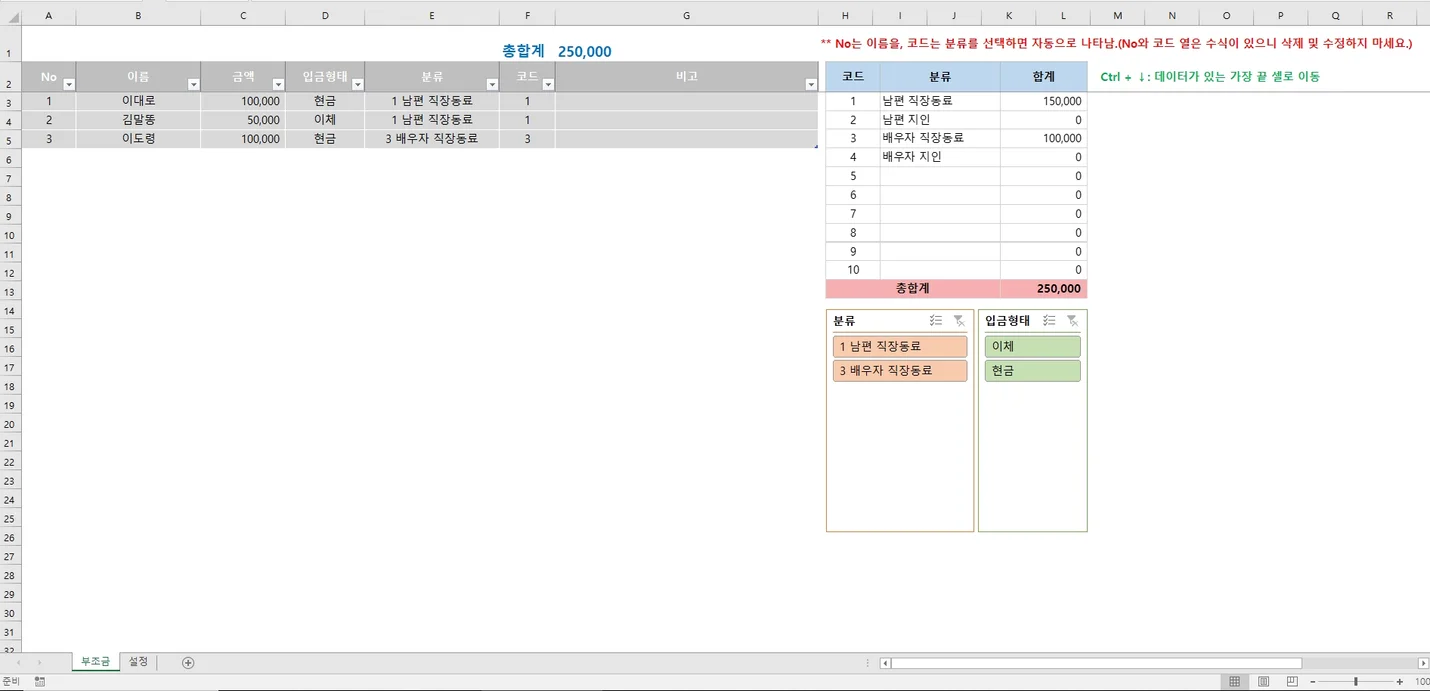Viewport: 1430px width, 691px height.
Task: Select the 부조금 sheet tab
Action: tap(95, 662)
